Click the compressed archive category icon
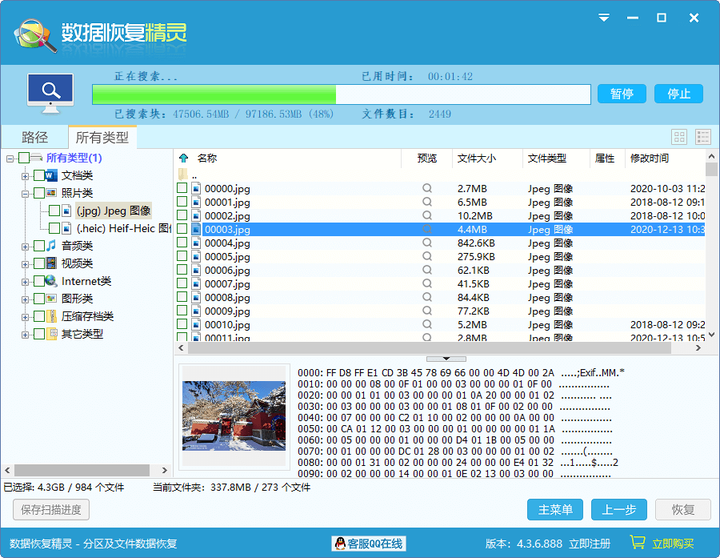 [51, 316]
